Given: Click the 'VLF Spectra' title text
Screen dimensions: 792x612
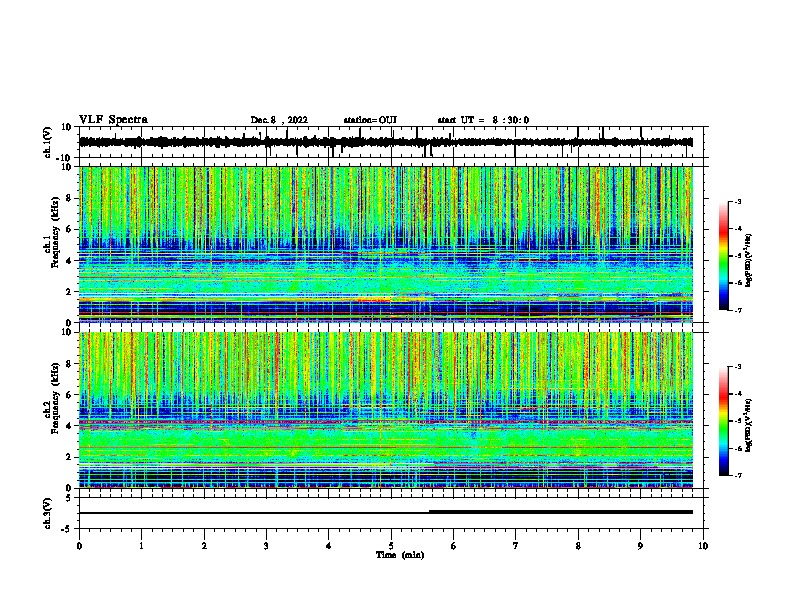Looking at the screenshot, I should (x=113, y=120).
